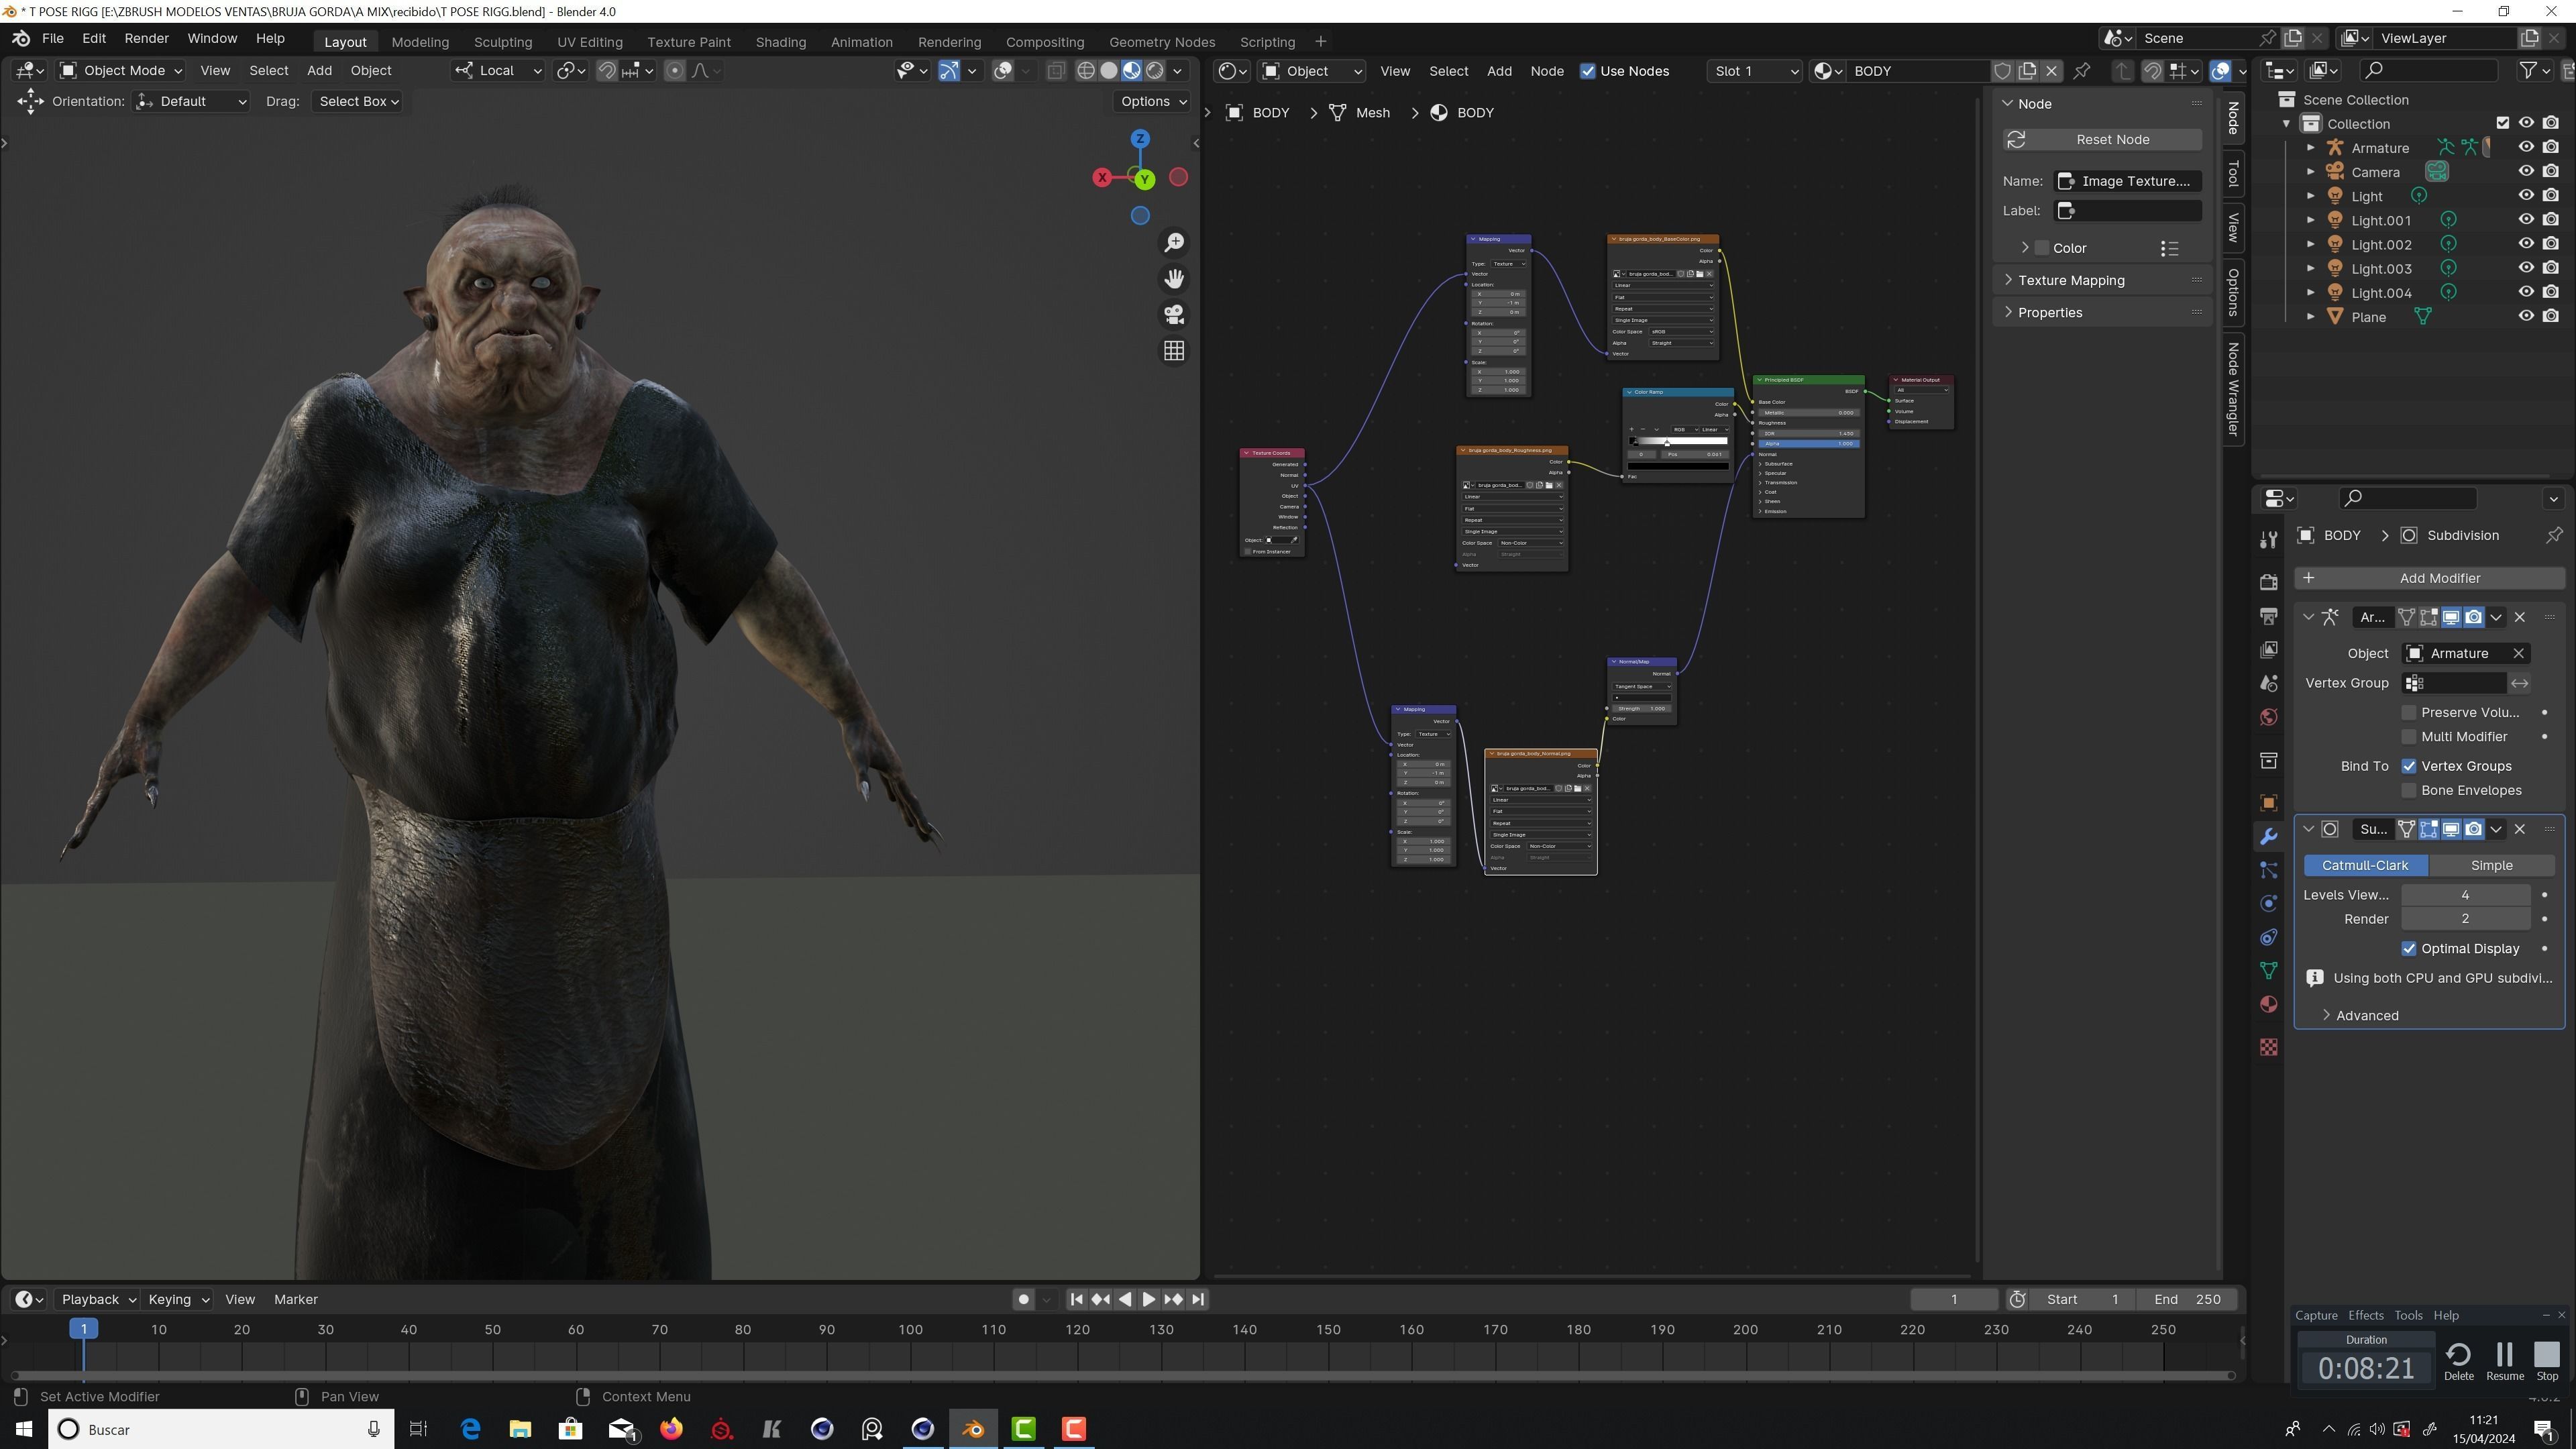The width and height of the screenshot is (2576, 1449).
Task: Expand the Texture Mapping panel
Action: point(2070,280)
